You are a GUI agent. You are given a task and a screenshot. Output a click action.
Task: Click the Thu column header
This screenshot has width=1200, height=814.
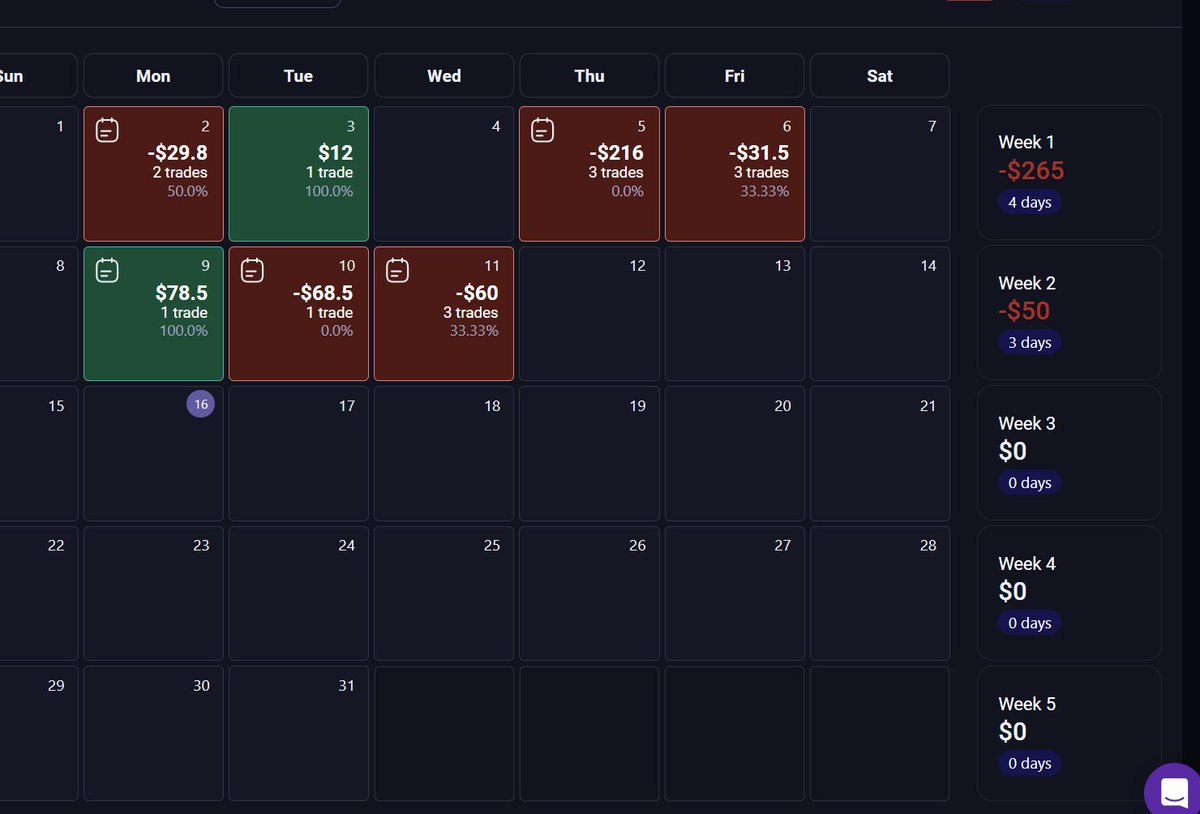tap(589, 76)
